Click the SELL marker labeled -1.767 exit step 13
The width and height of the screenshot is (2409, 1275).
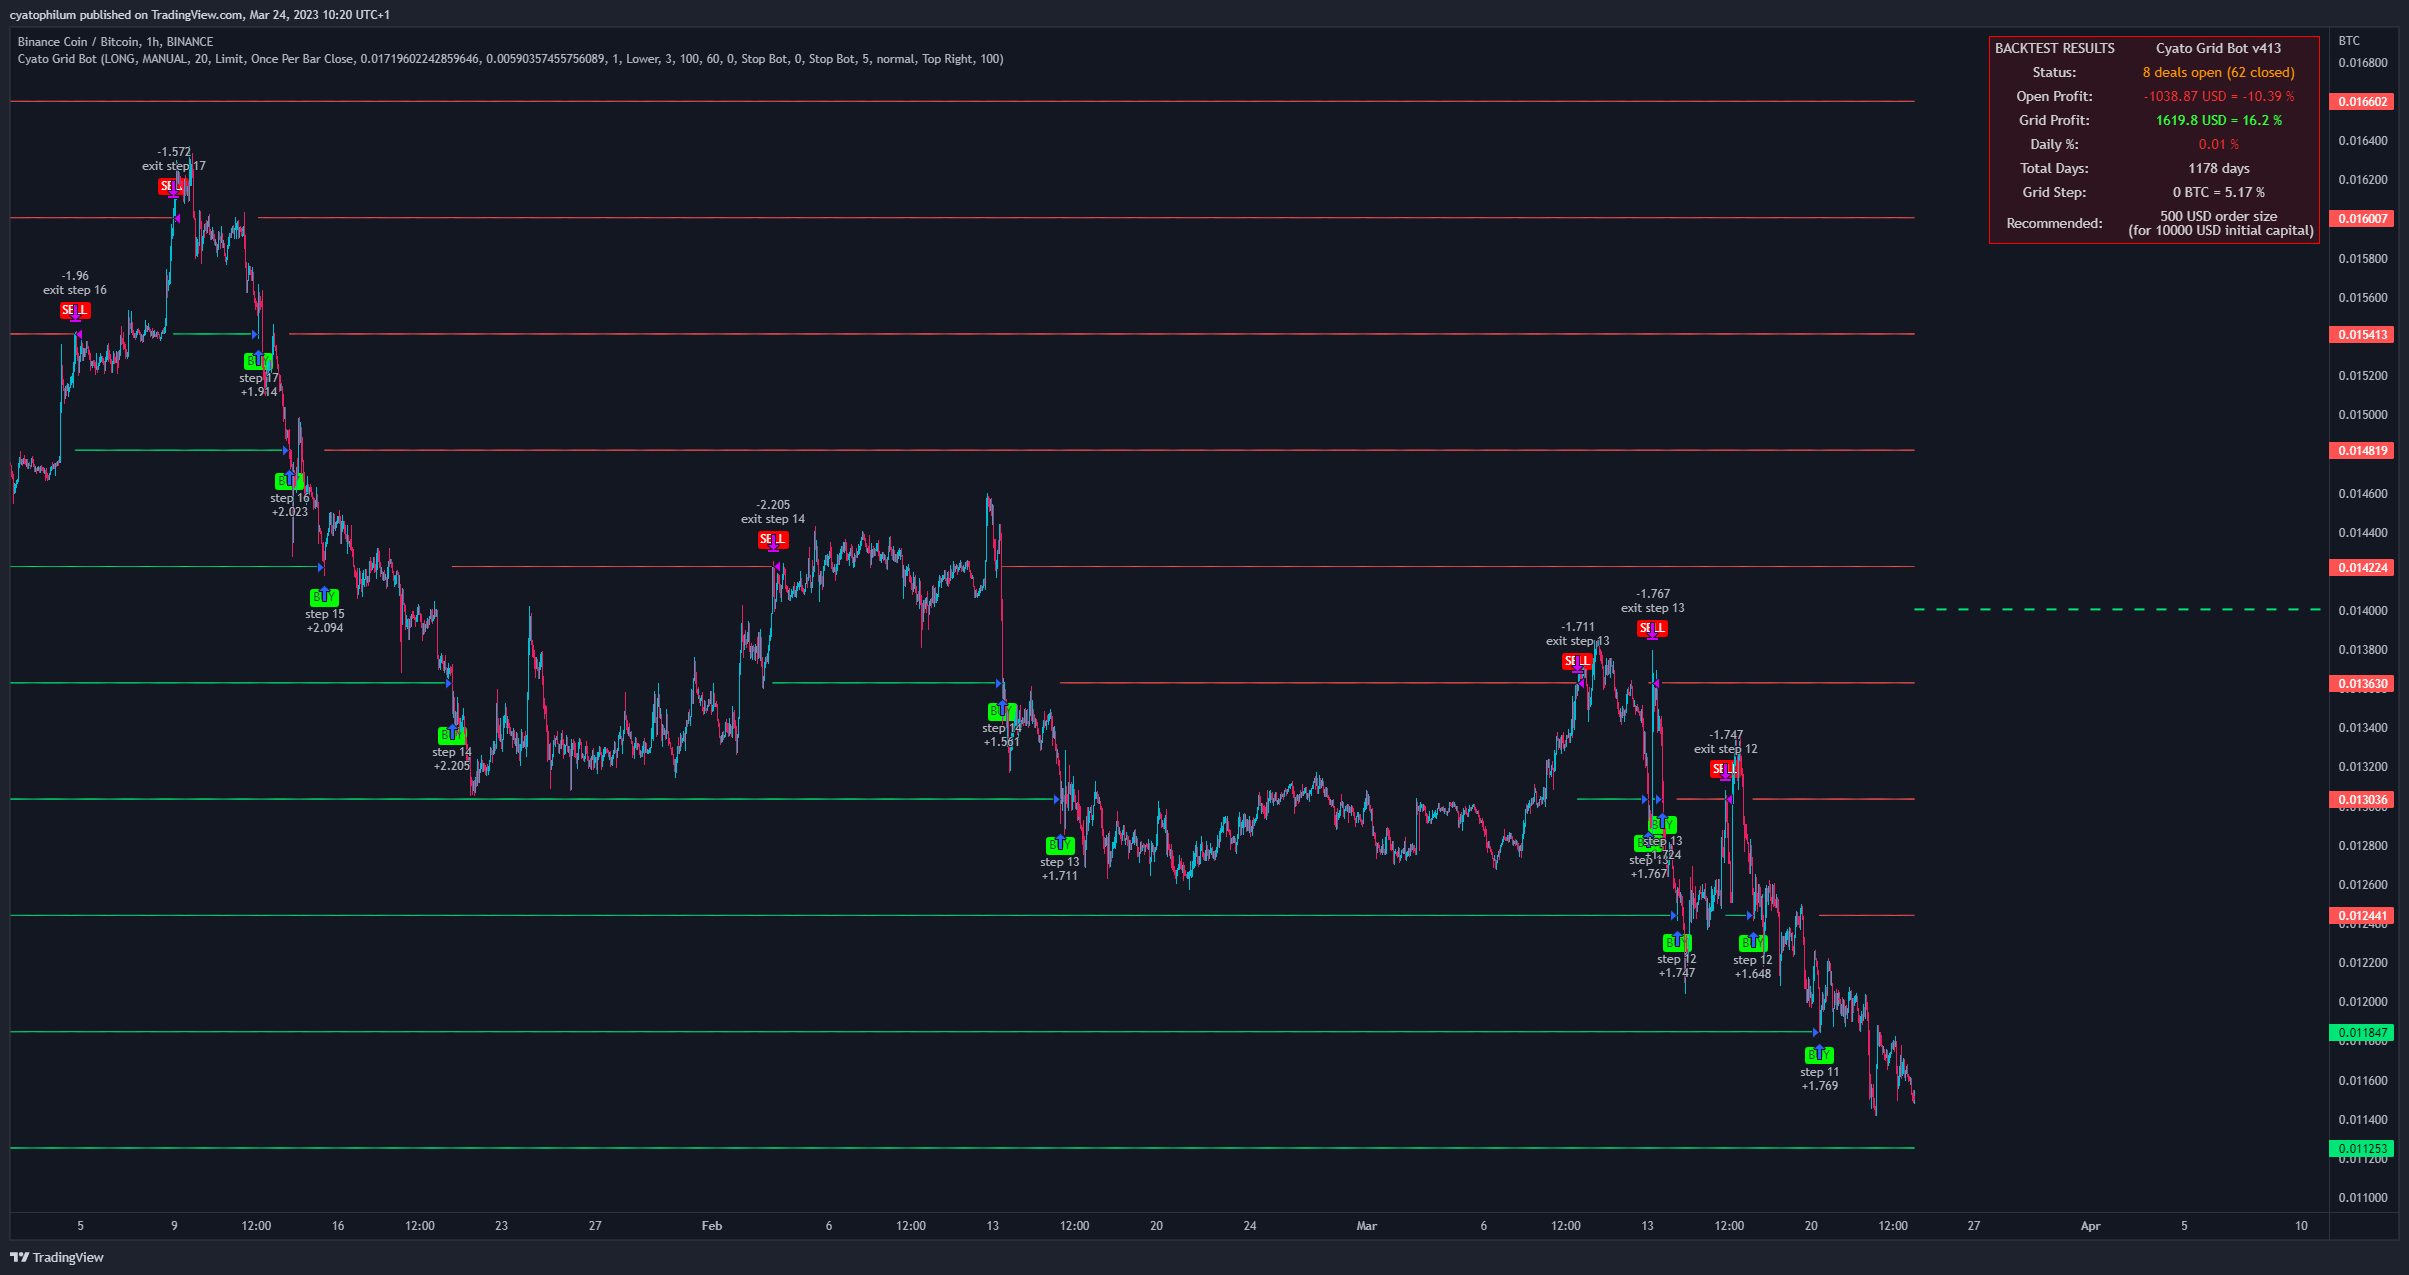point(1652,629)
